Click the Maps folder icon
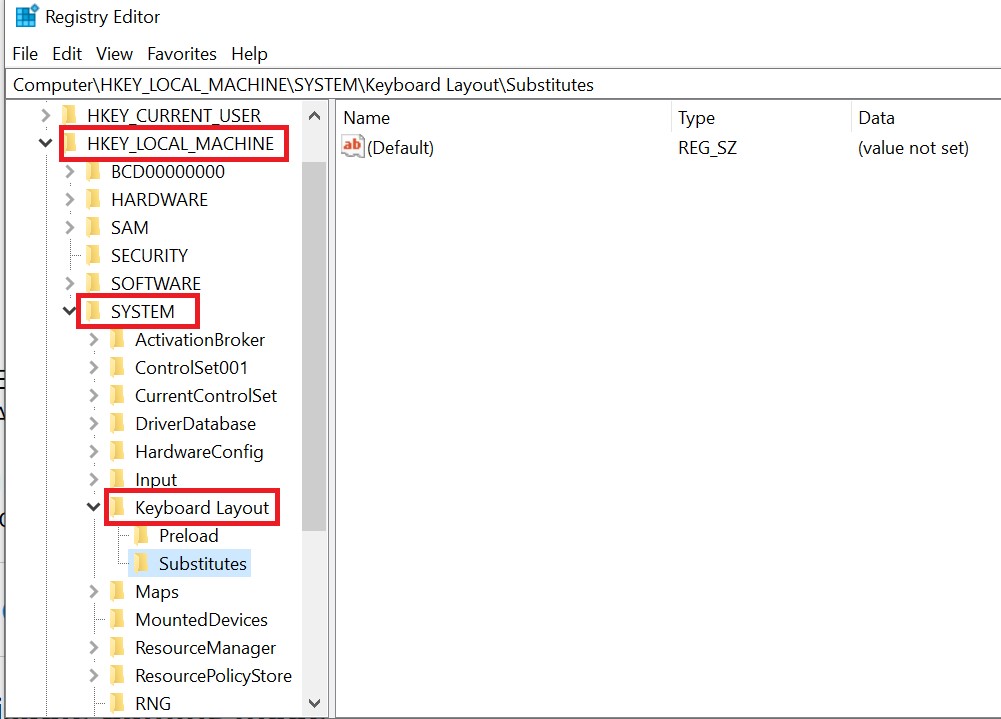 (117, 591)
